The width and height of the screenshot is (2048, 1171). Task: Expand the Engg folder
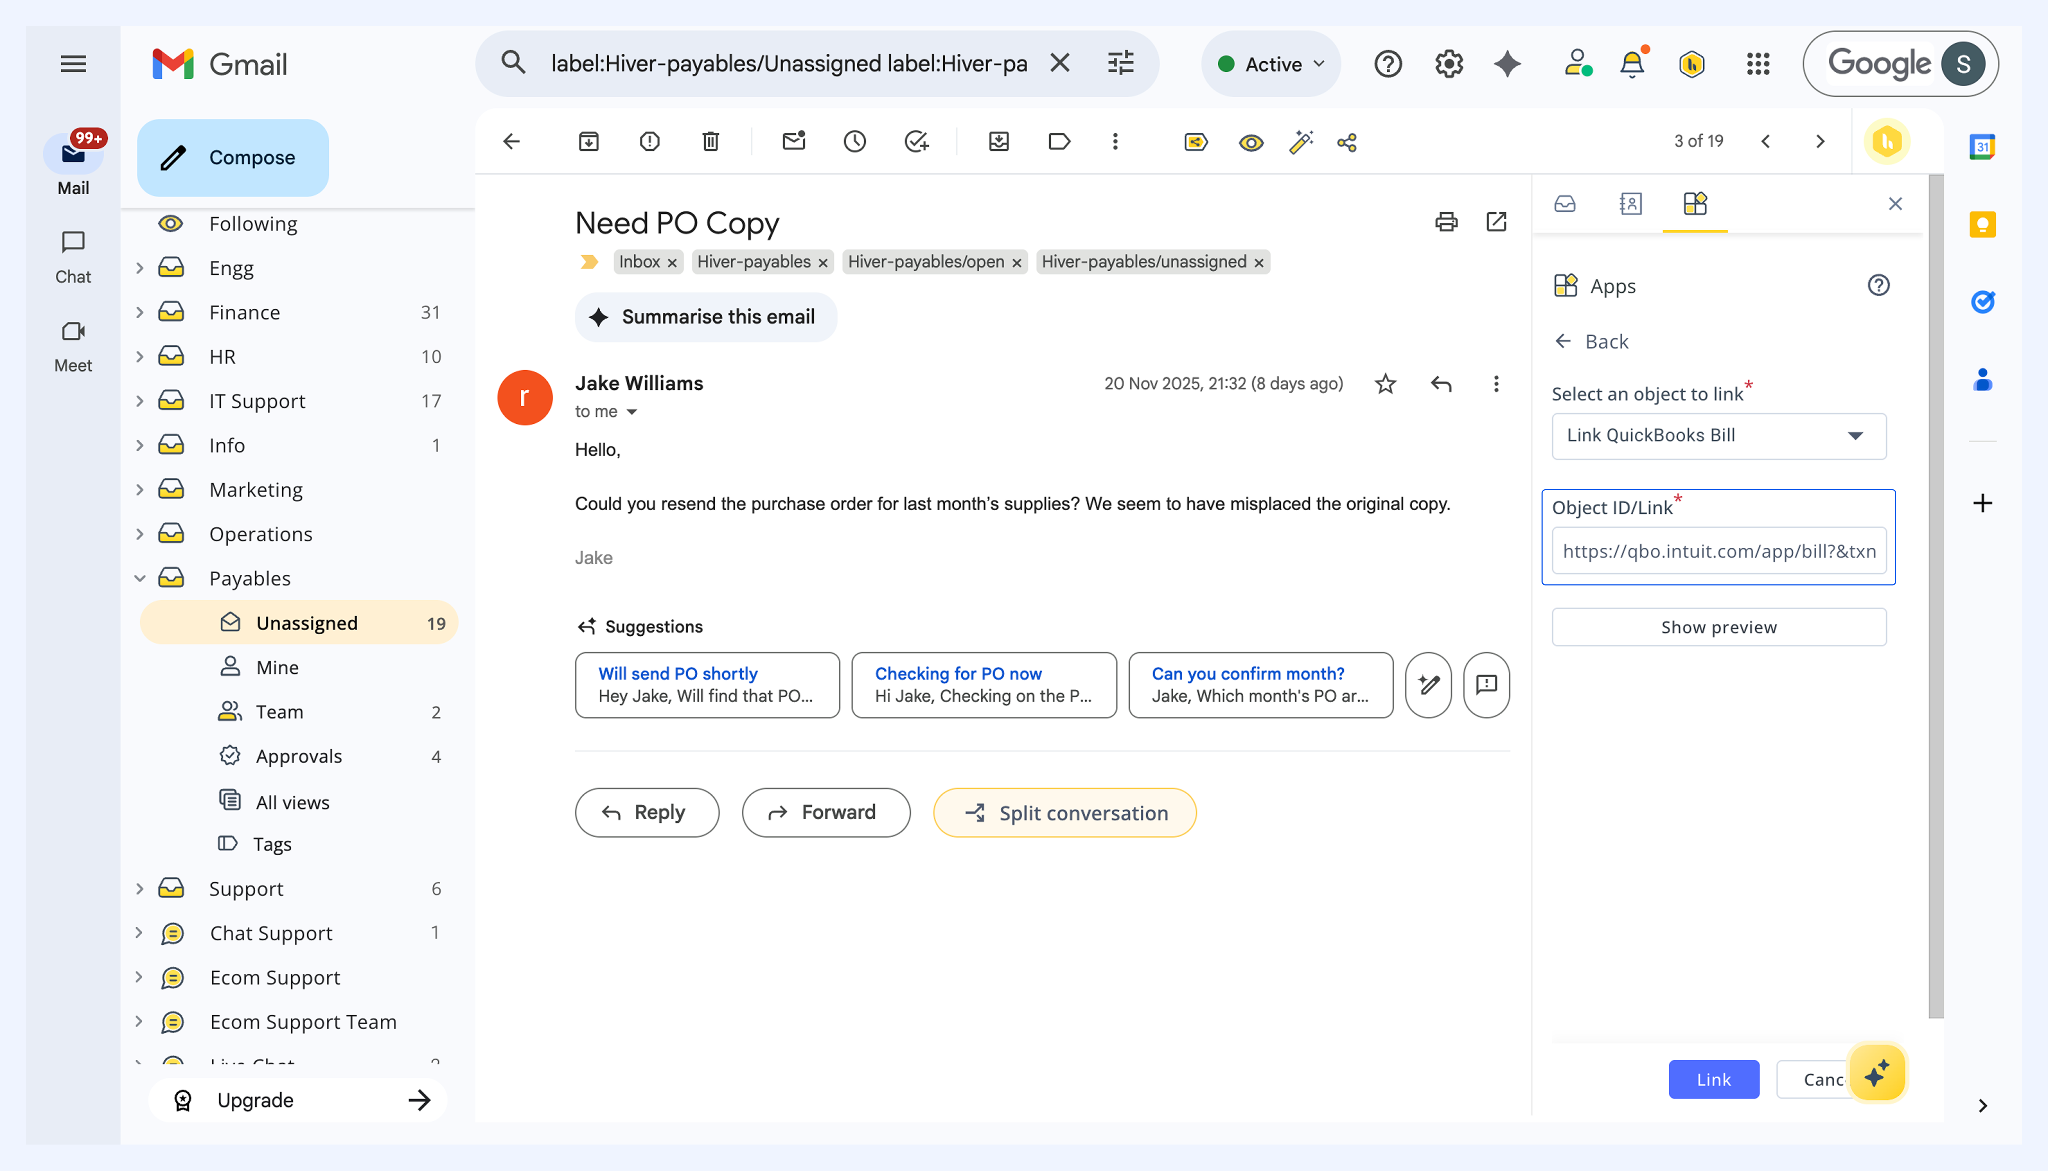[139, 268]
